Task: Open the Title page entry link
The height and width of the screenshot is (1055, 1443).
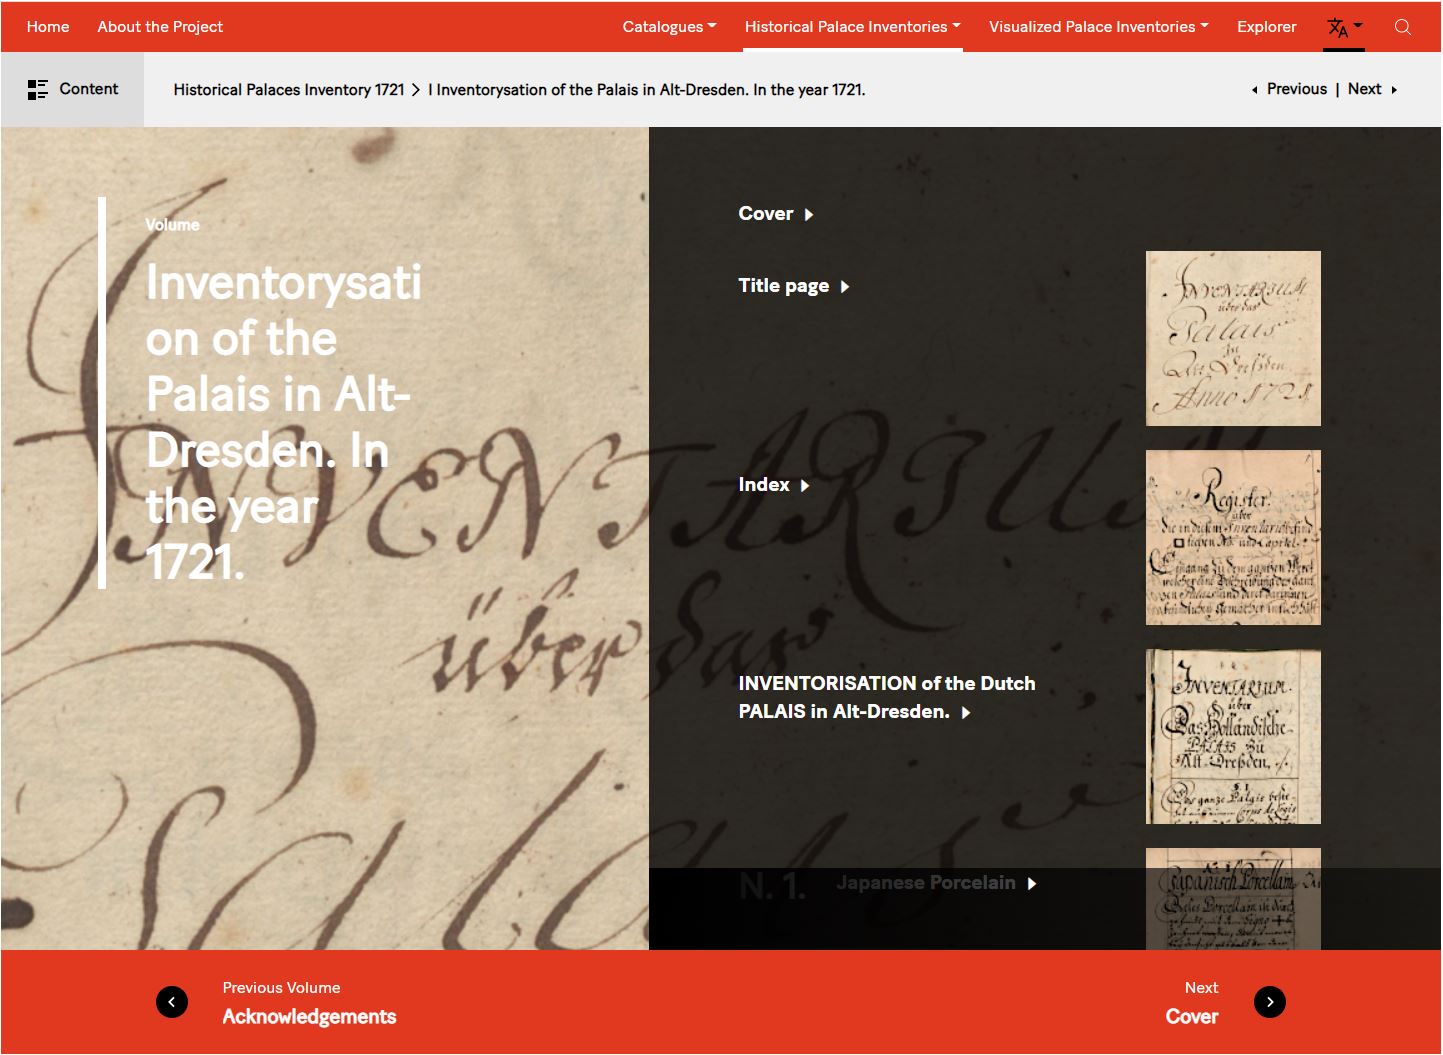Action: (x=783, y=286)
